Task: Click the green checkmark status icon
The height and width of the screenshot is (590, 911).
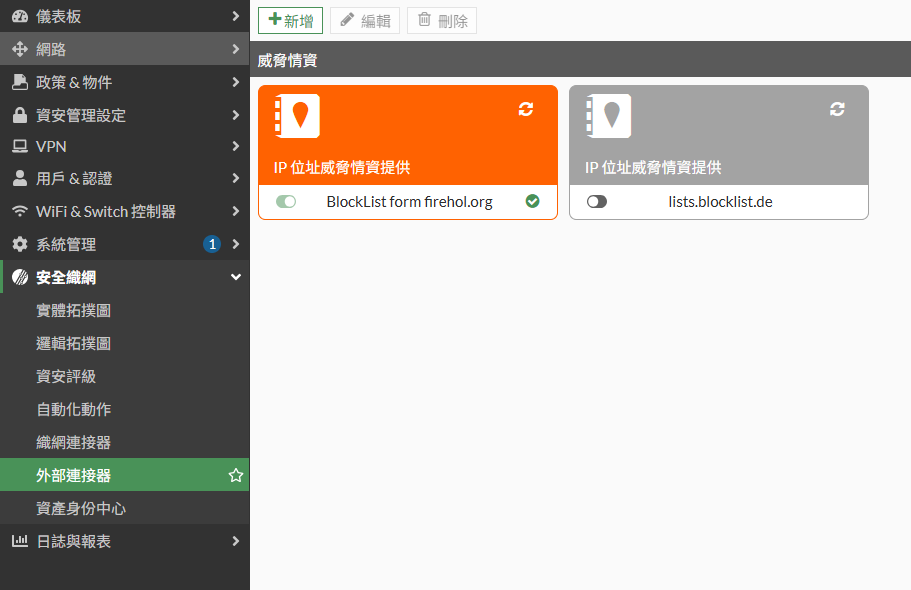Action: click(532, 202)
